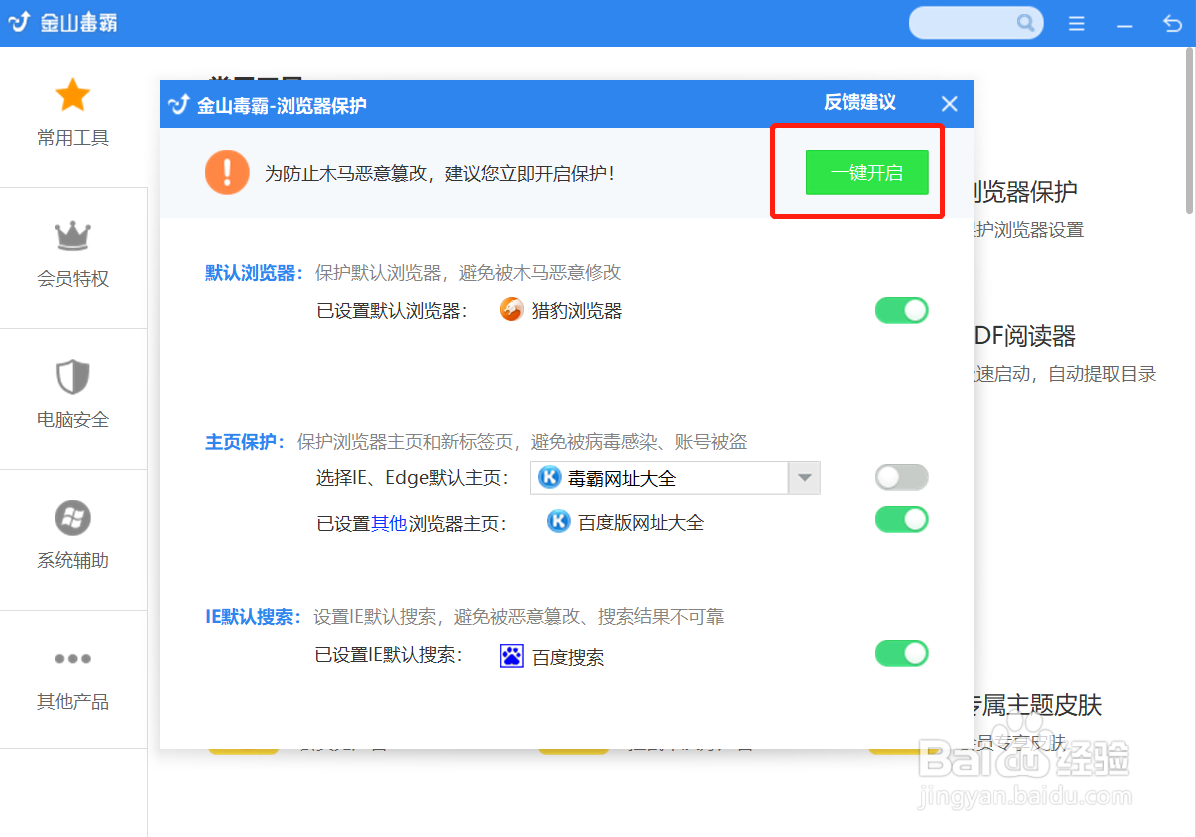This screenshot has height=837, width=1196.
Task: Click the 百度搜索 paw icon
Action: 512,656
